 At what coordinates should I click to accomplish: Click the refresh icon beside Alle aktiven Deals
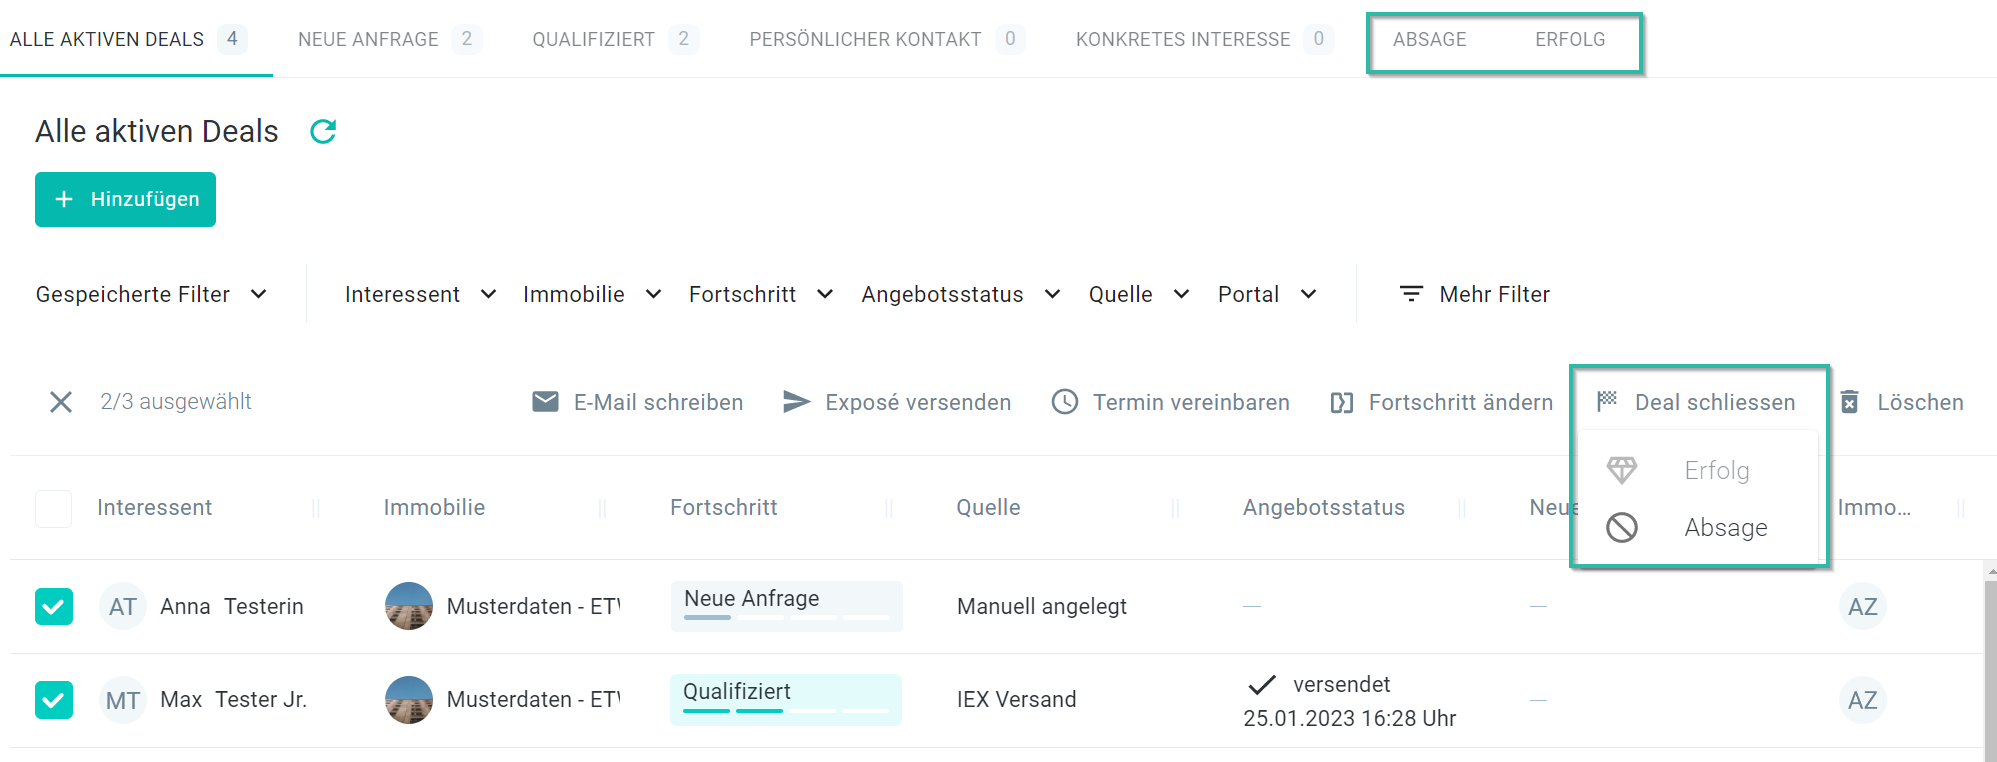pyautogui.click(x=323, y=132)
